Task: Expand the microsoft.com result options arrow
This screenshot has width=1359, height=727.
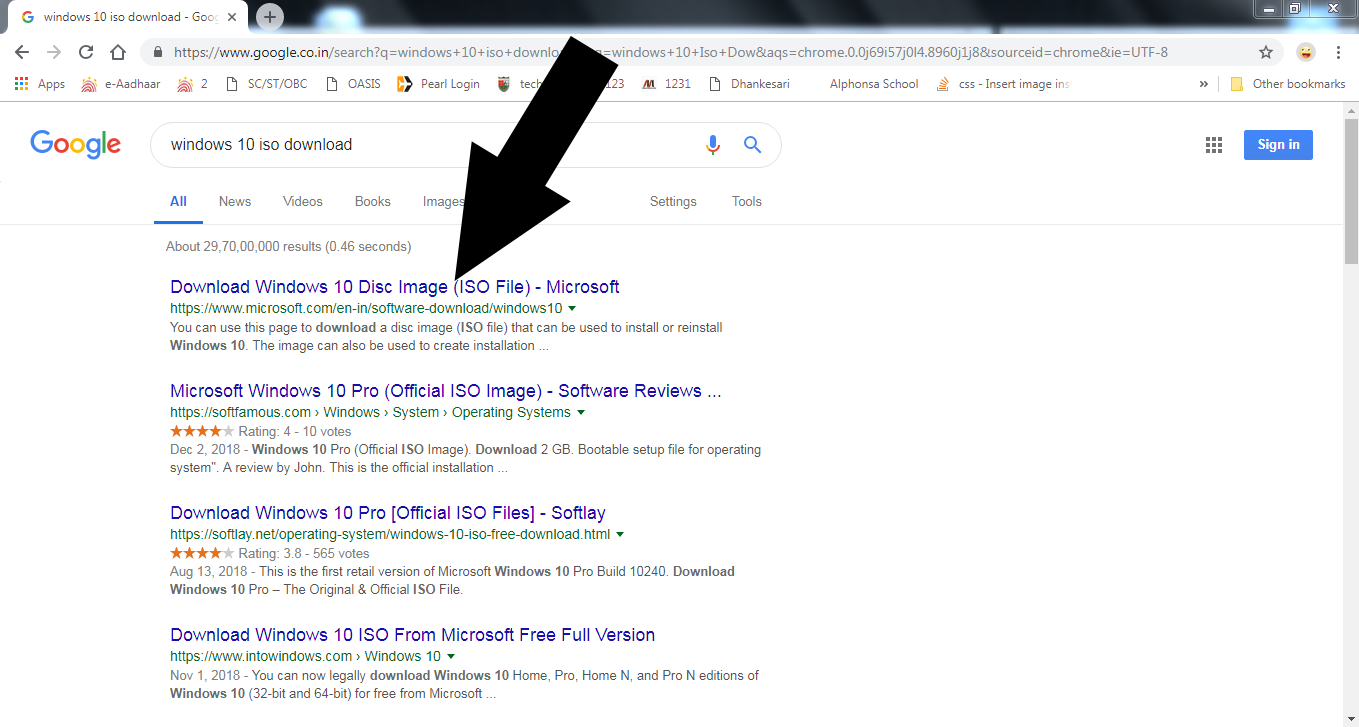Action: [x=572, y=309]
